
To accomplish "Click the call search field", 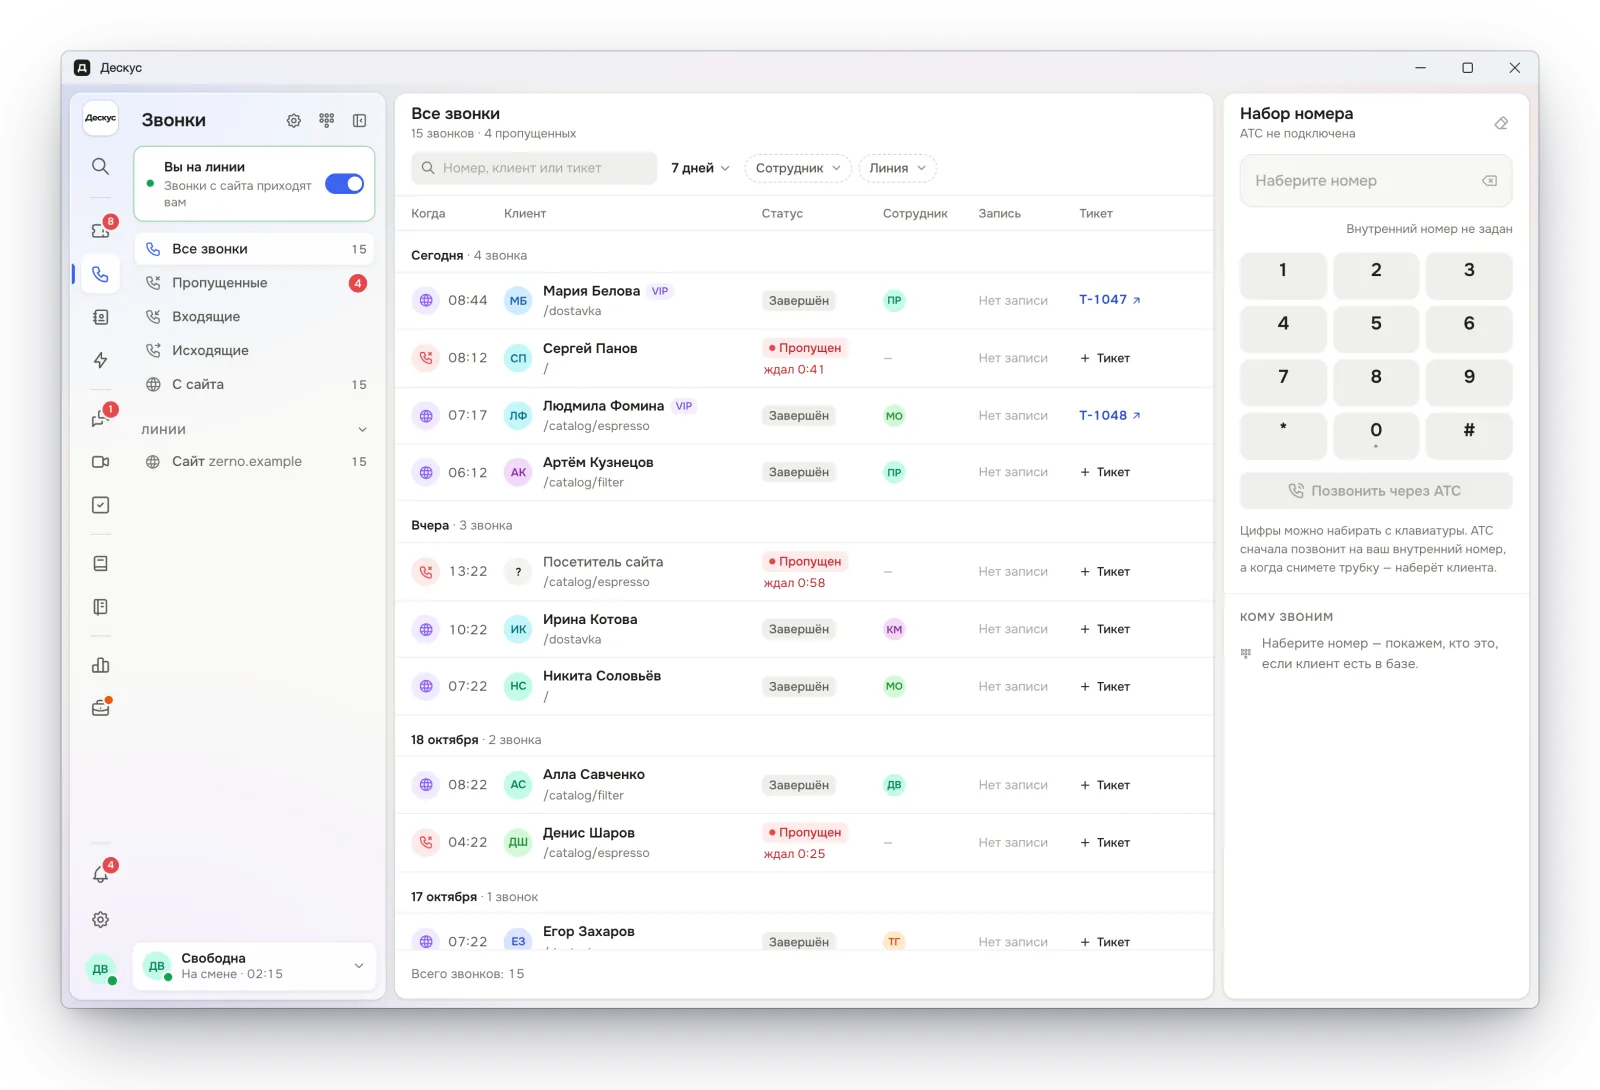I will pos(534,168).
